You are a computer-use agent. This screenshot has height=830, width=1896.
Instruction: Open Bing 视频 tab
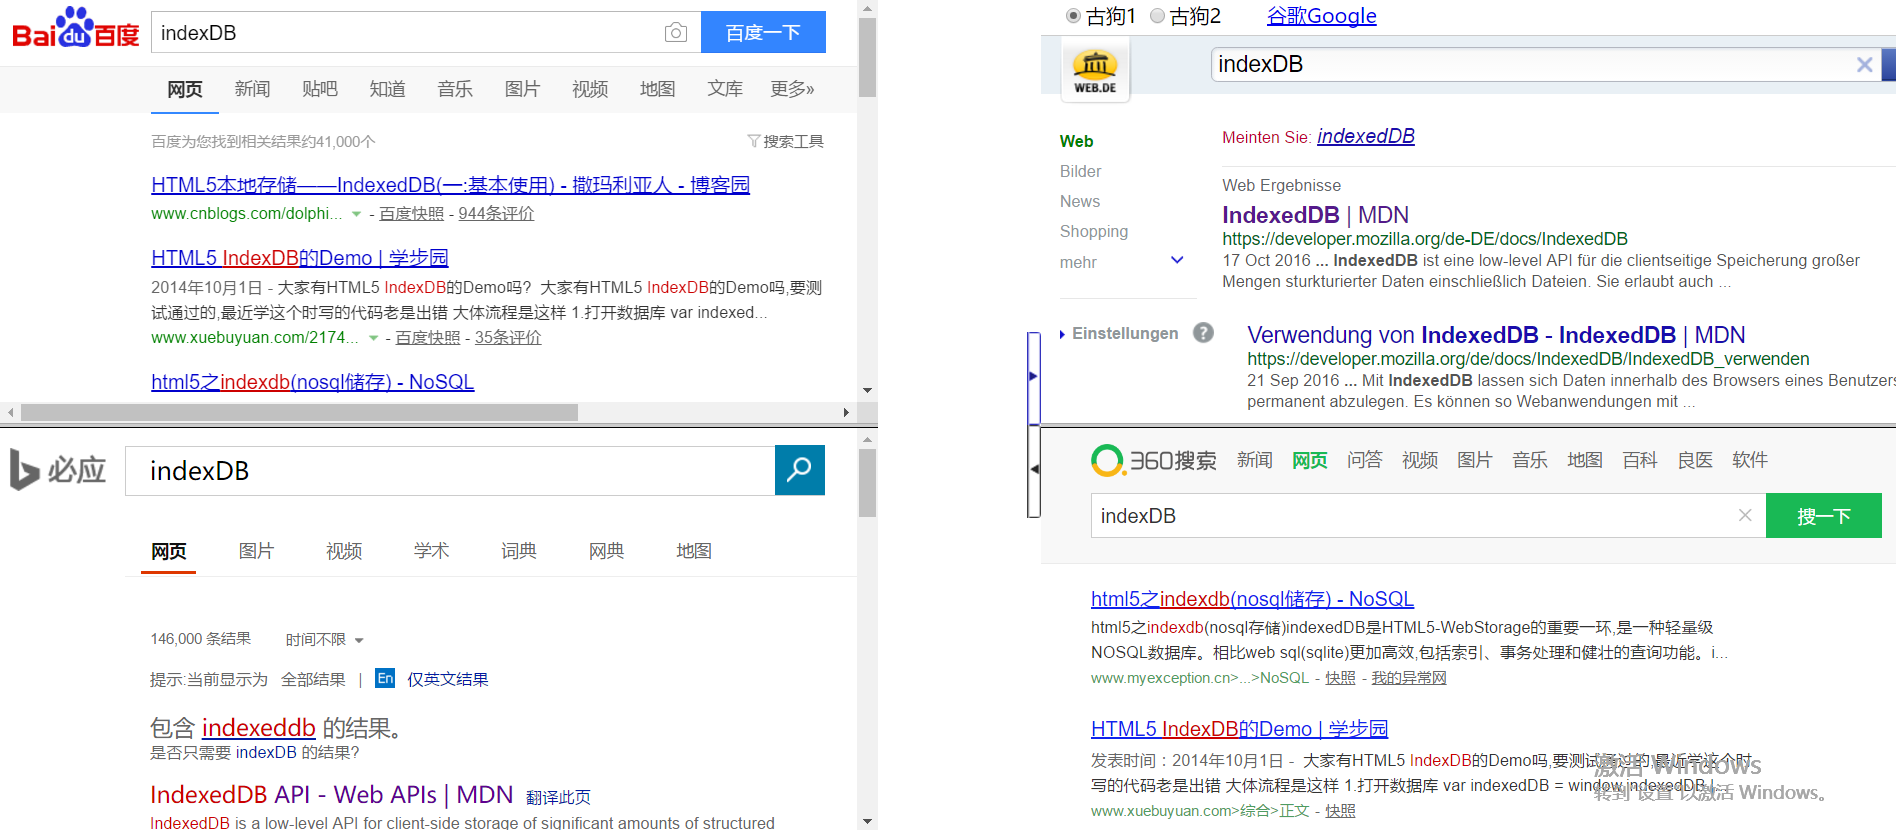(343, 551)
